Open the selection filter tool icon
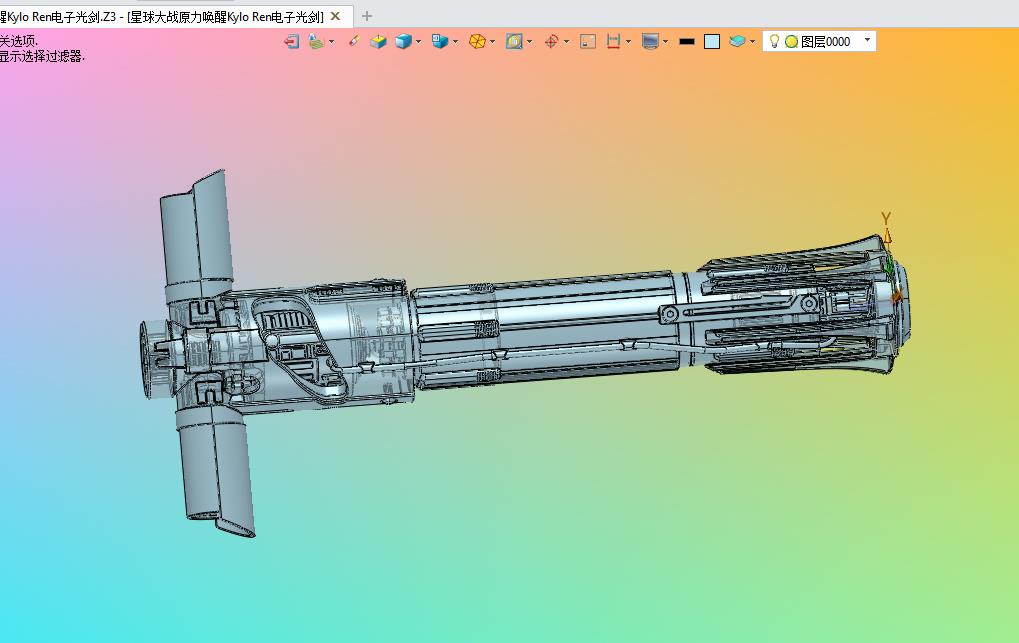Screen dimensions: 1019x643 pyautogui.click(x=316, y=42)
